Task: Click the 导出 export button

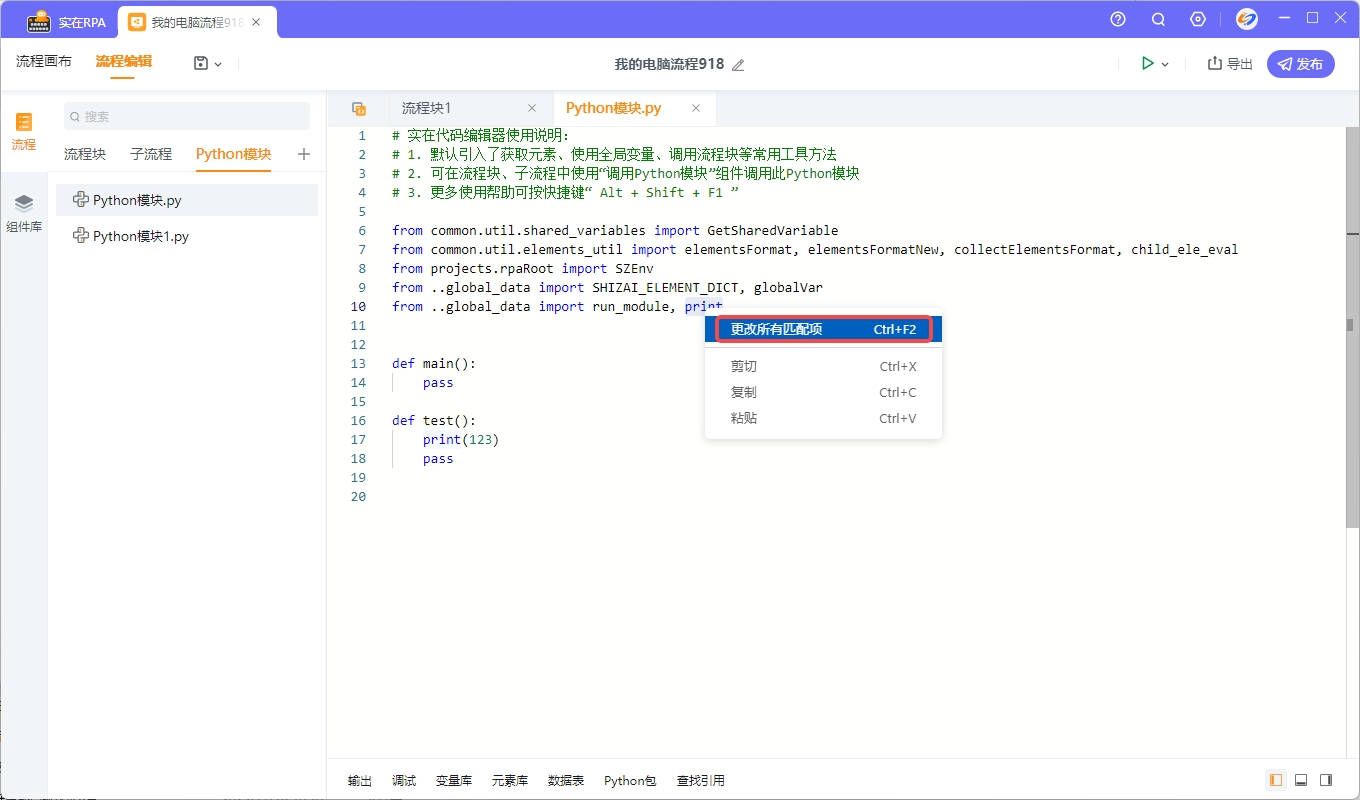Action: pos(1230,64)
